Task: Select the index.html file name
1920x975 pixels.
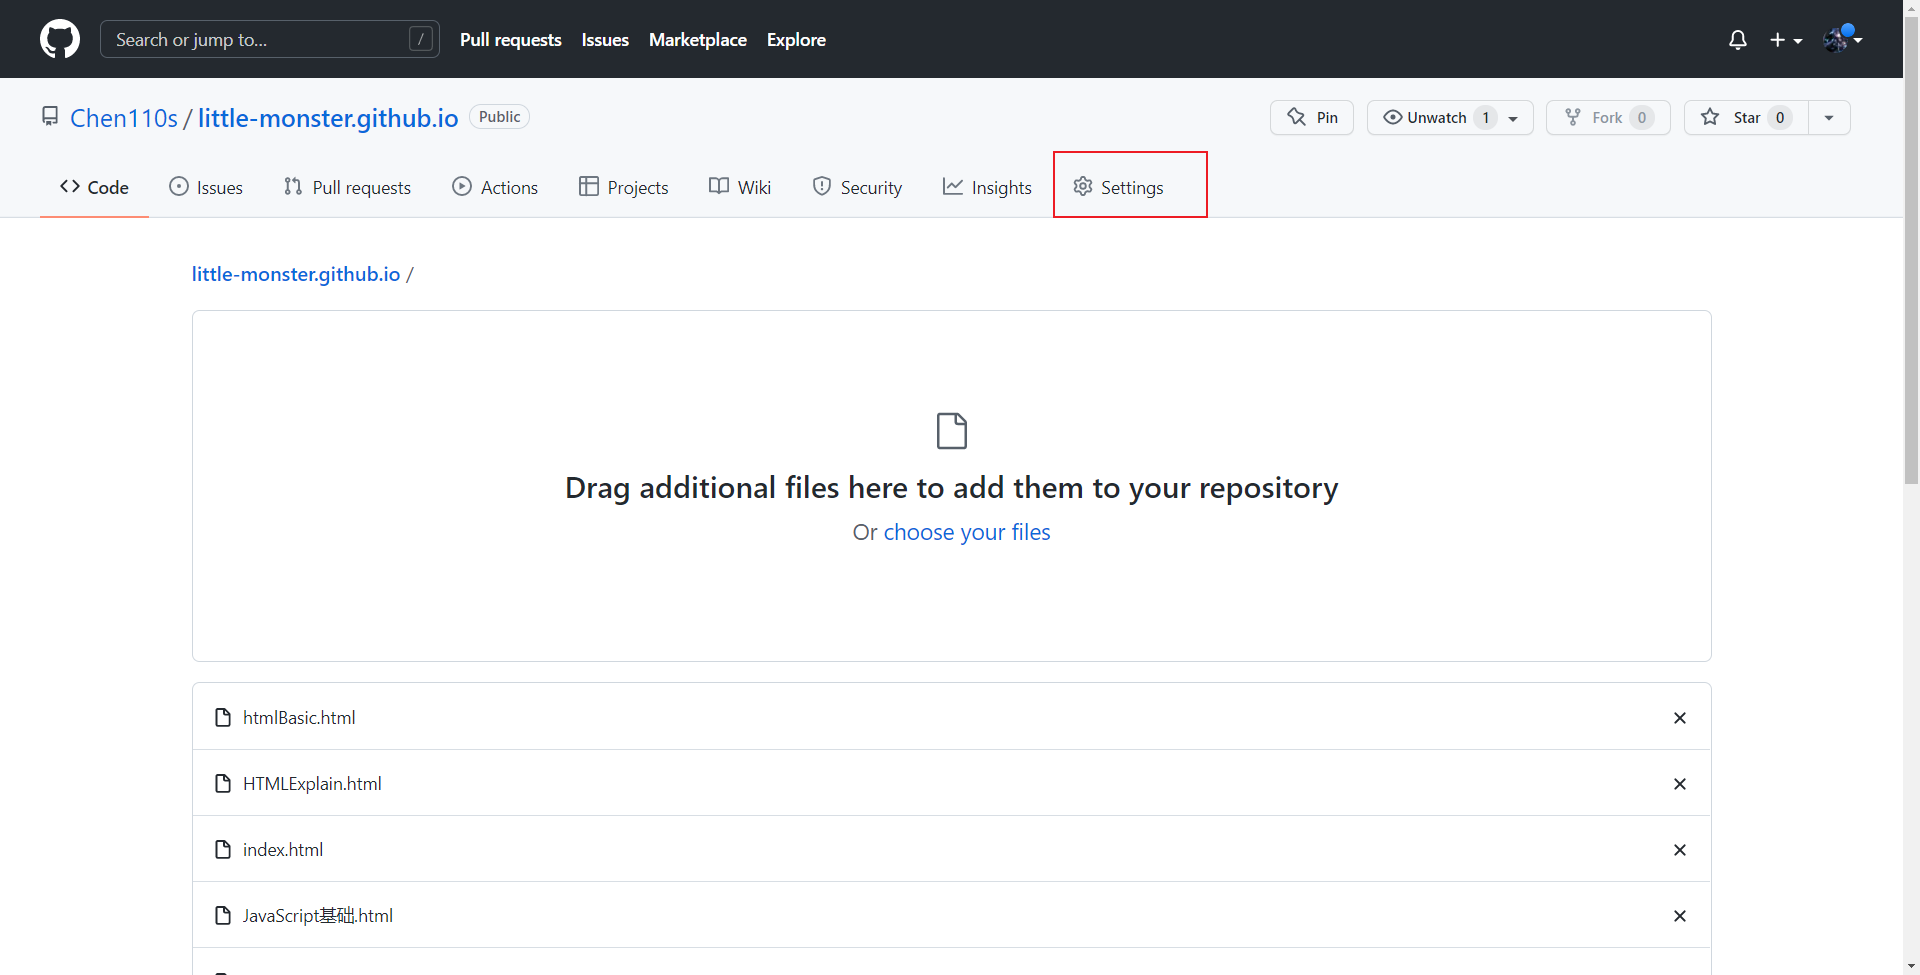Action: click(x=283, y=850)
